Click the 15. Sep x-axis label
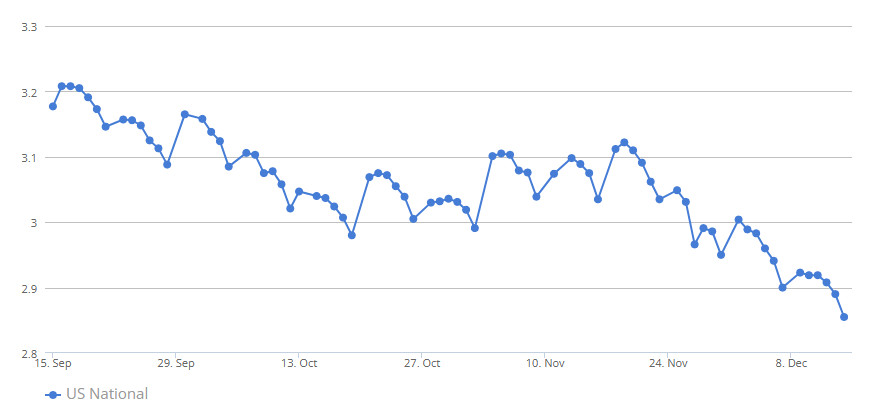This screenshot has width=873, height=414. click(54, 363)
